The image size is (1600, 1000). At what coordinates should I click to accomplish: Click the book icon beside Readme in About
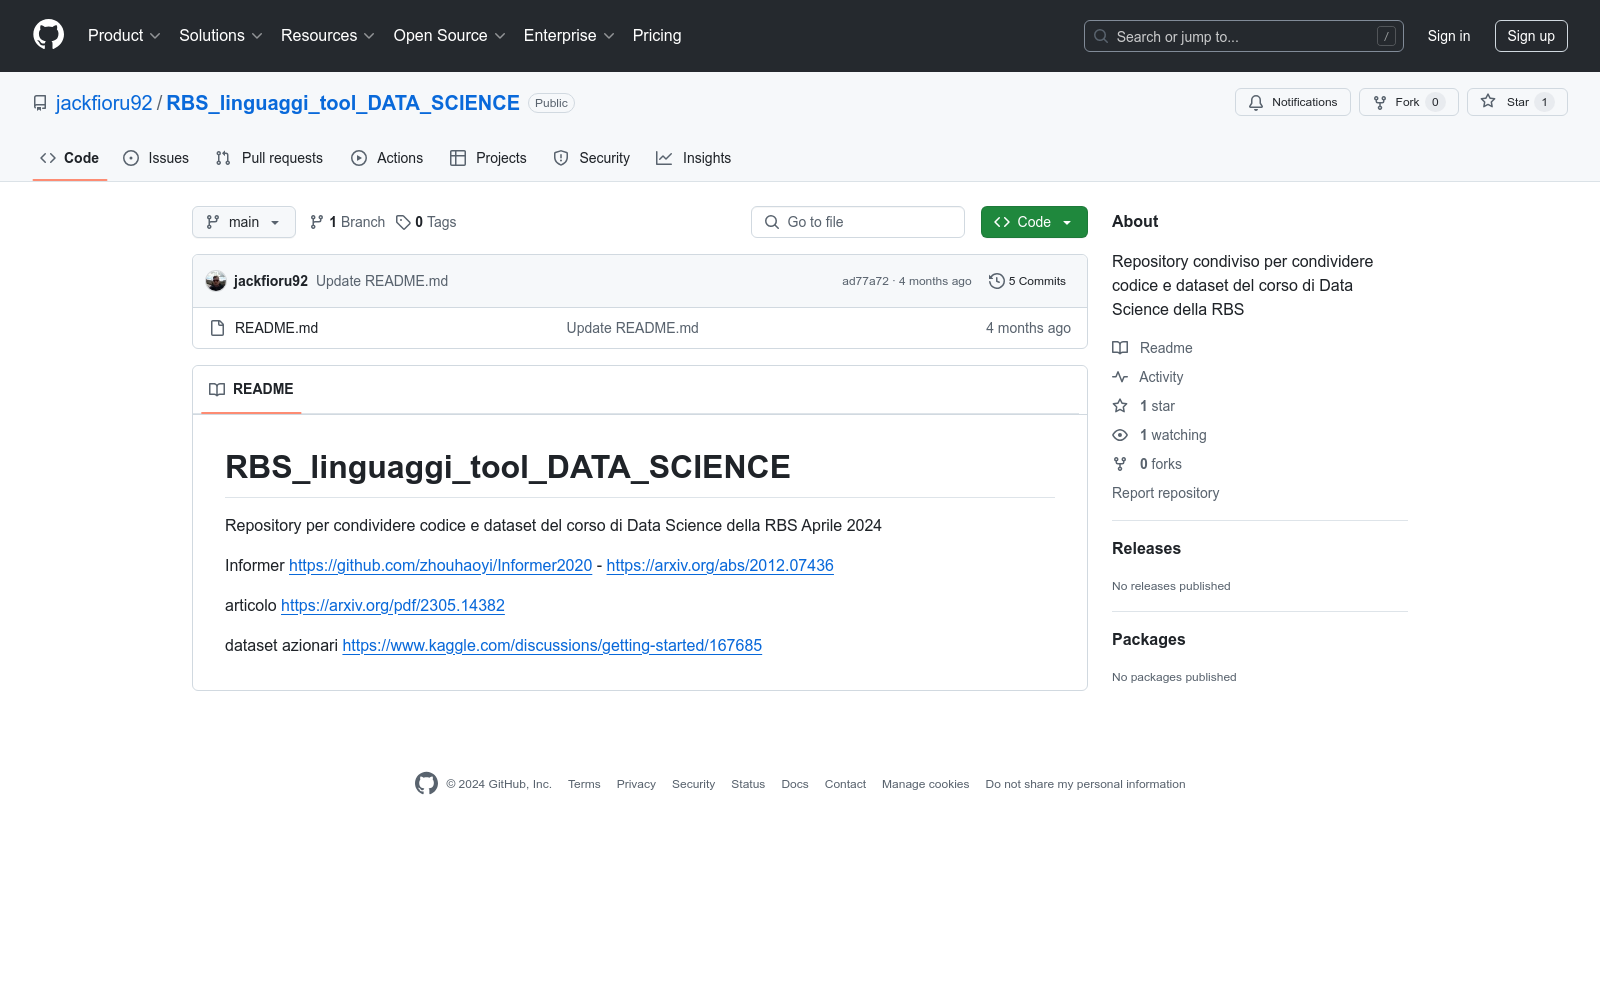coord(1120,348)
